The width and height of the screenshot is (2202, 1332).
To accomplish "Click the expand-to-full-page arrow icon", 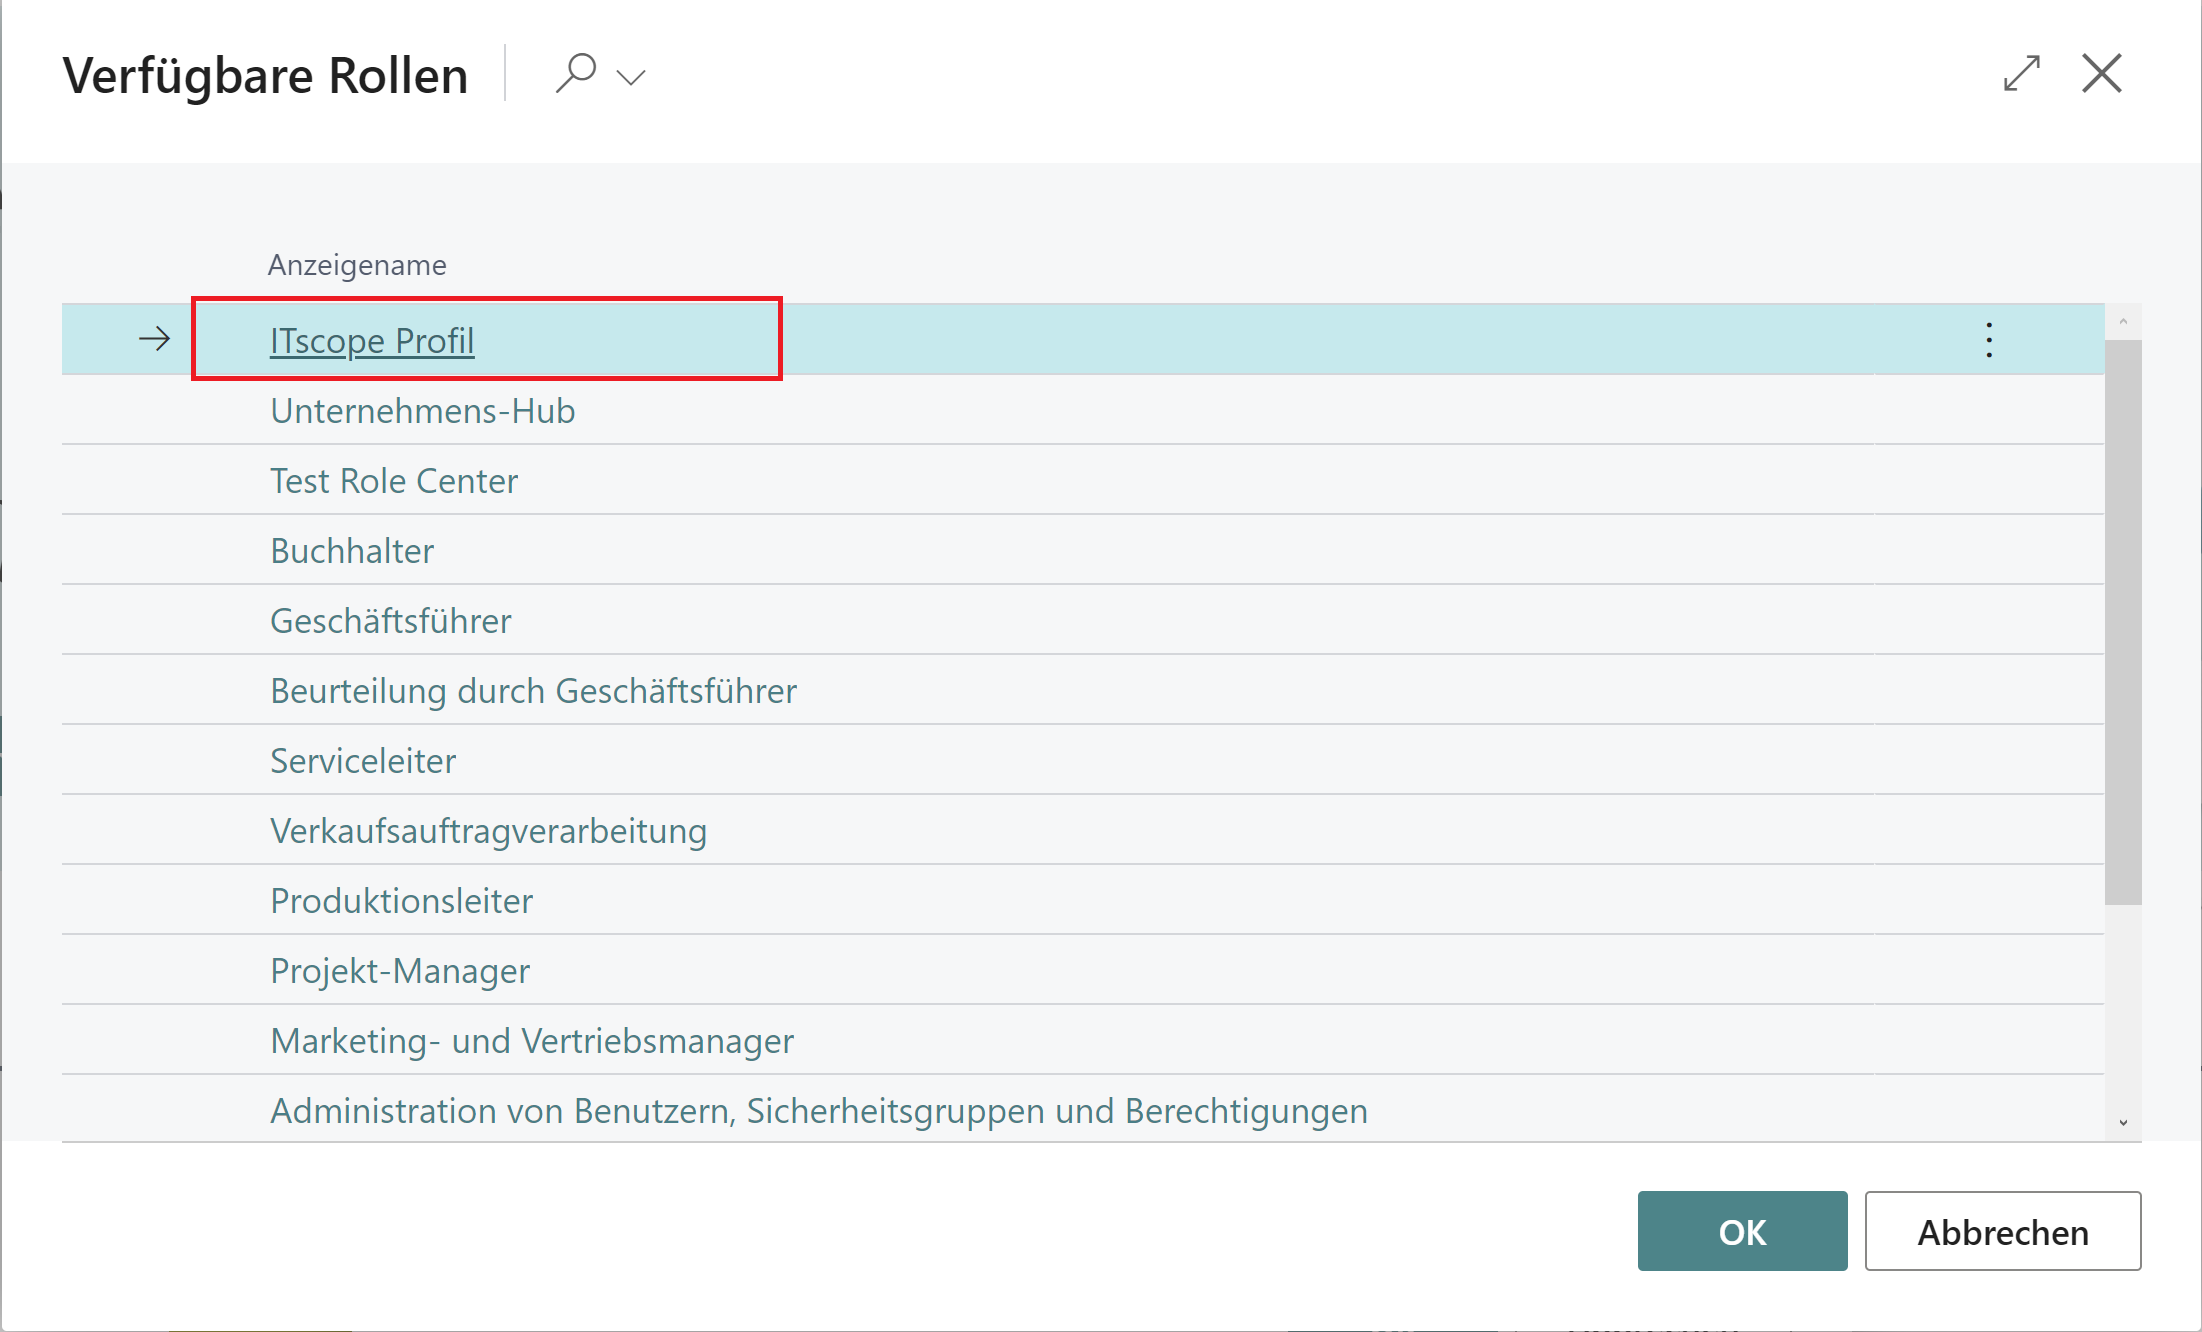I will pyautogui.click(x=2022, y=72).
